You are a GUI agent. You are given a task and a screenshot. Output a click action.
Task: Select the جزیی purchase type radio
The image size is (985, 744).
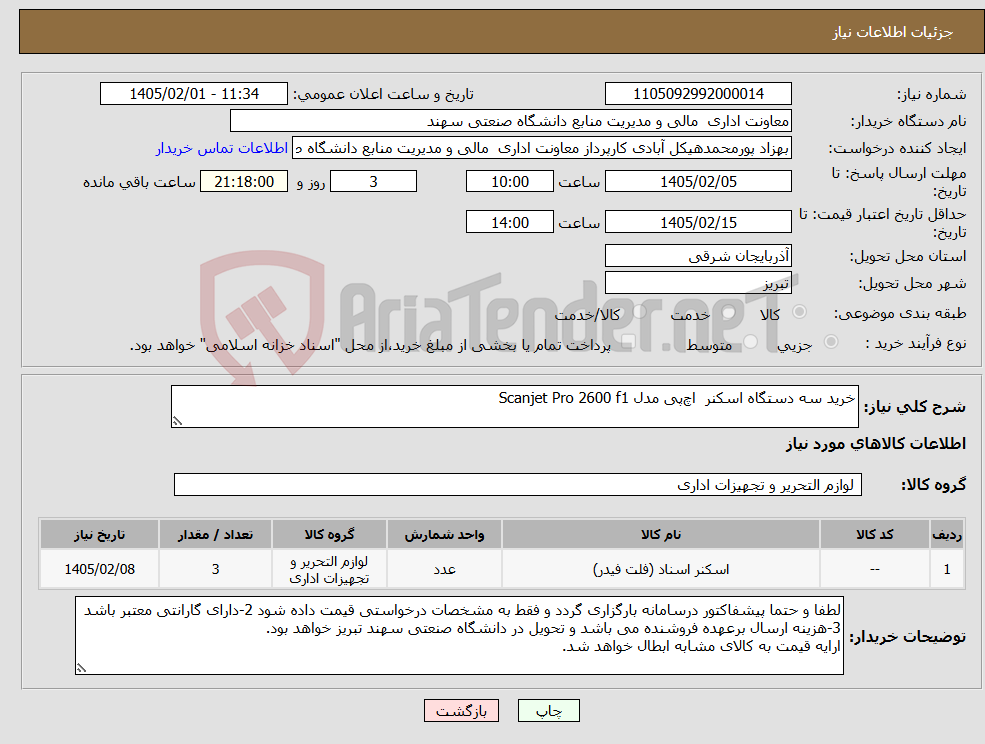(x=830, y=342)
